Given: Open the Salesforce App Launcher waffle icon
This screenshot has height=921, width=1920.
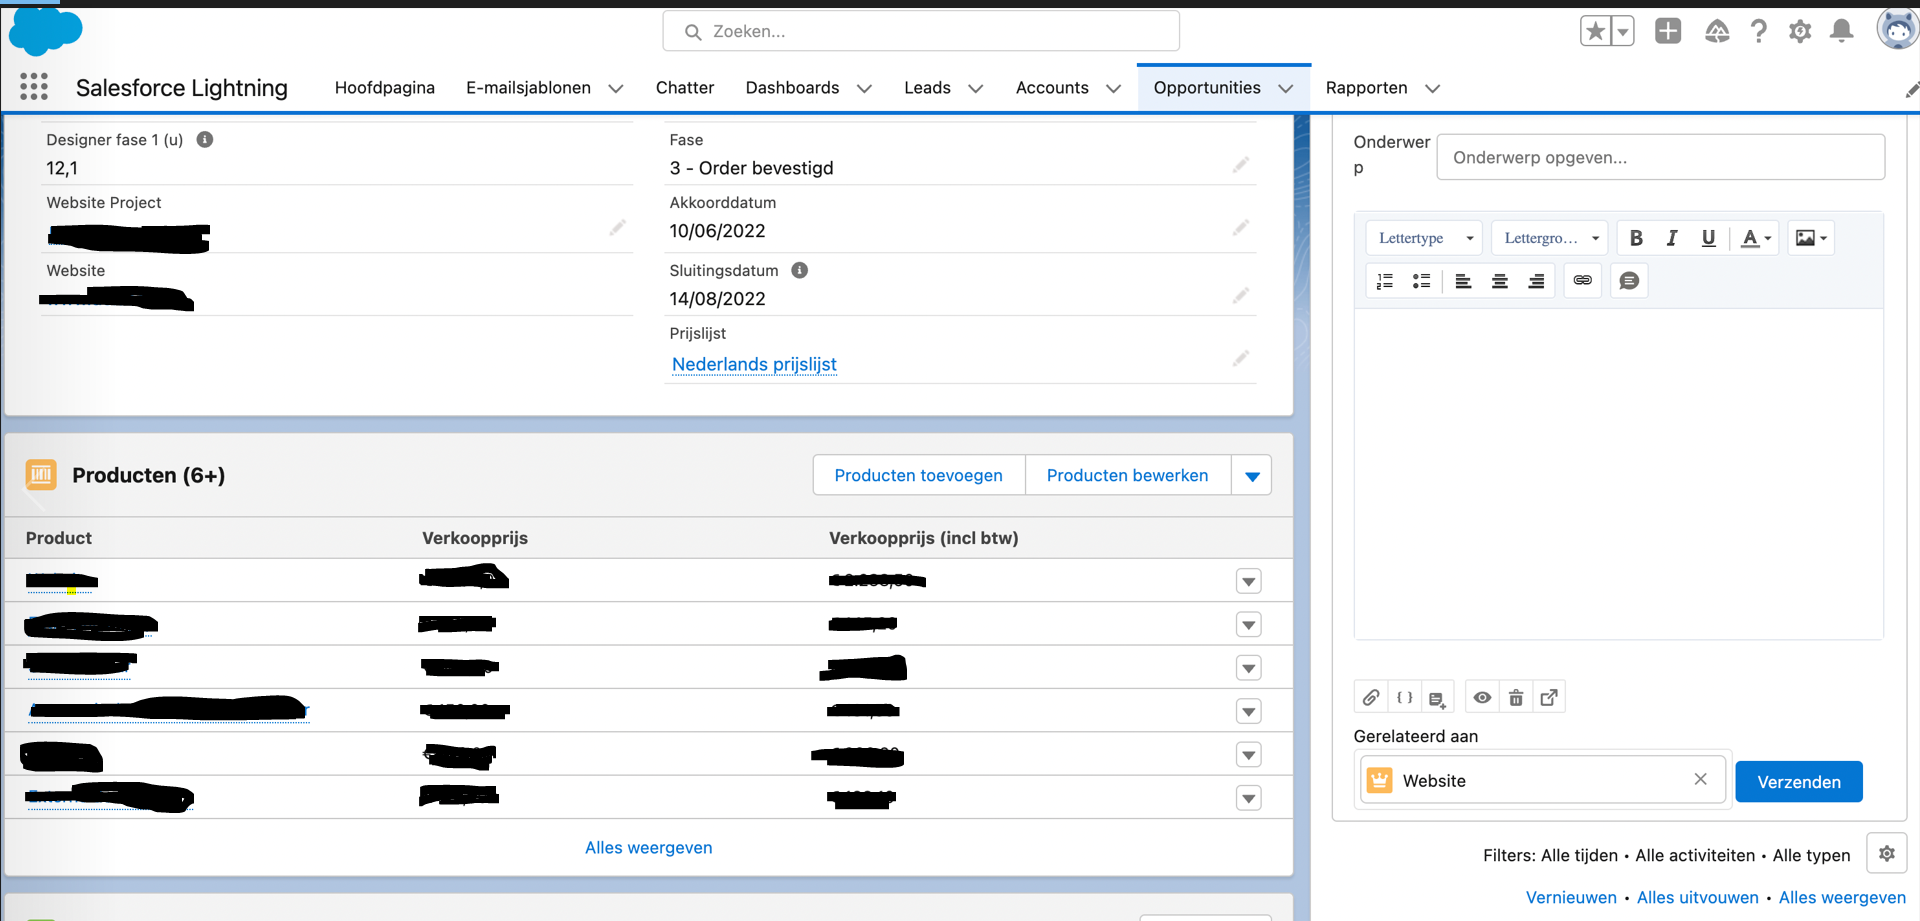Looking at the screenshot, I should 33,87.
